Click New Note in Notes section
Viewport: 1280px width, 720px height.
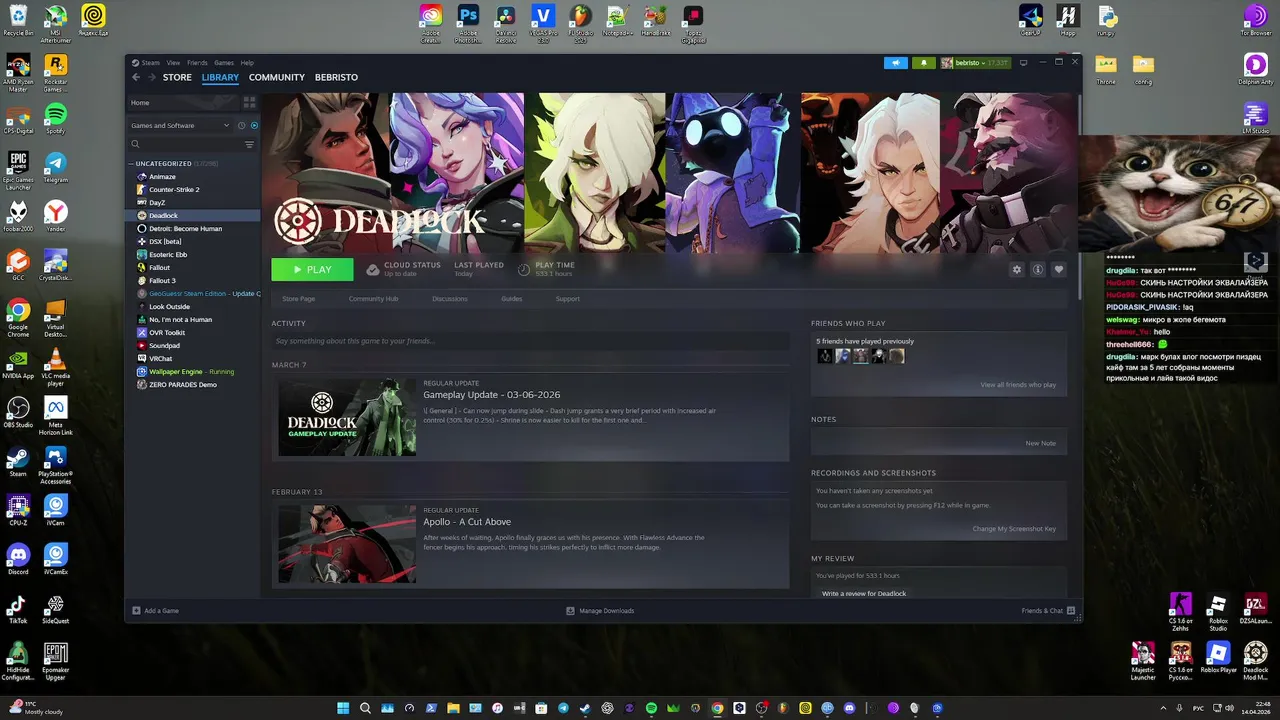pos(1040,443)
